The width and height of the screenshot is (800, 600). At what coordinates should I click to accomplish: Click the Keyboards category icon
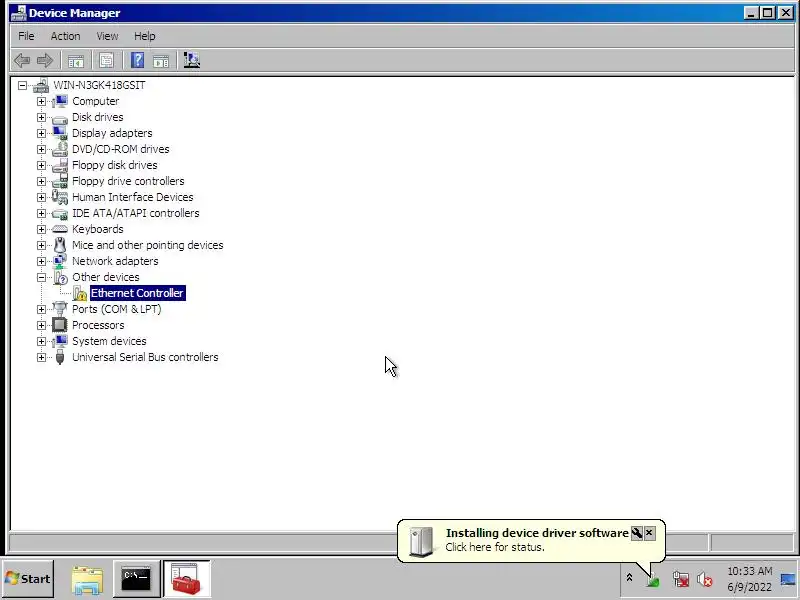coord(60,229)
